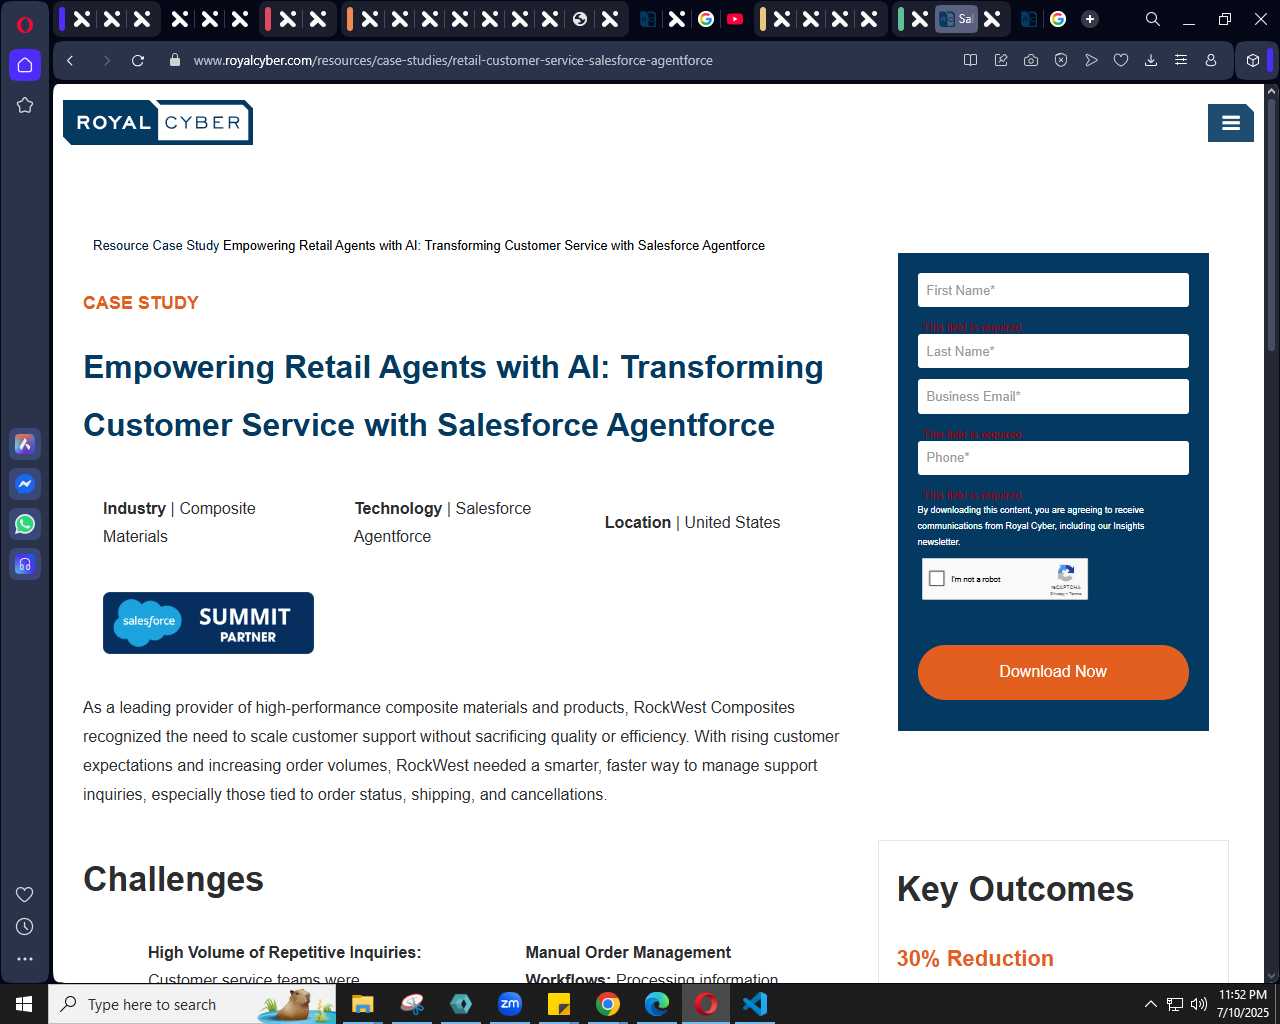
Task: Check the I'm not a robot checkbox
Action: coord(937,578)
